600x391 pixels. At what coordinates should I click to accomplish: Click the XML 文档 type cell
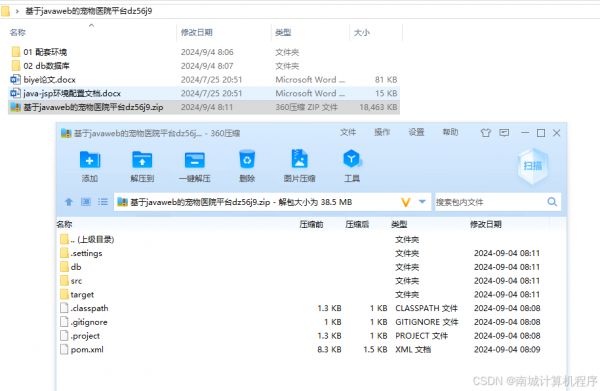click(413, 349)
